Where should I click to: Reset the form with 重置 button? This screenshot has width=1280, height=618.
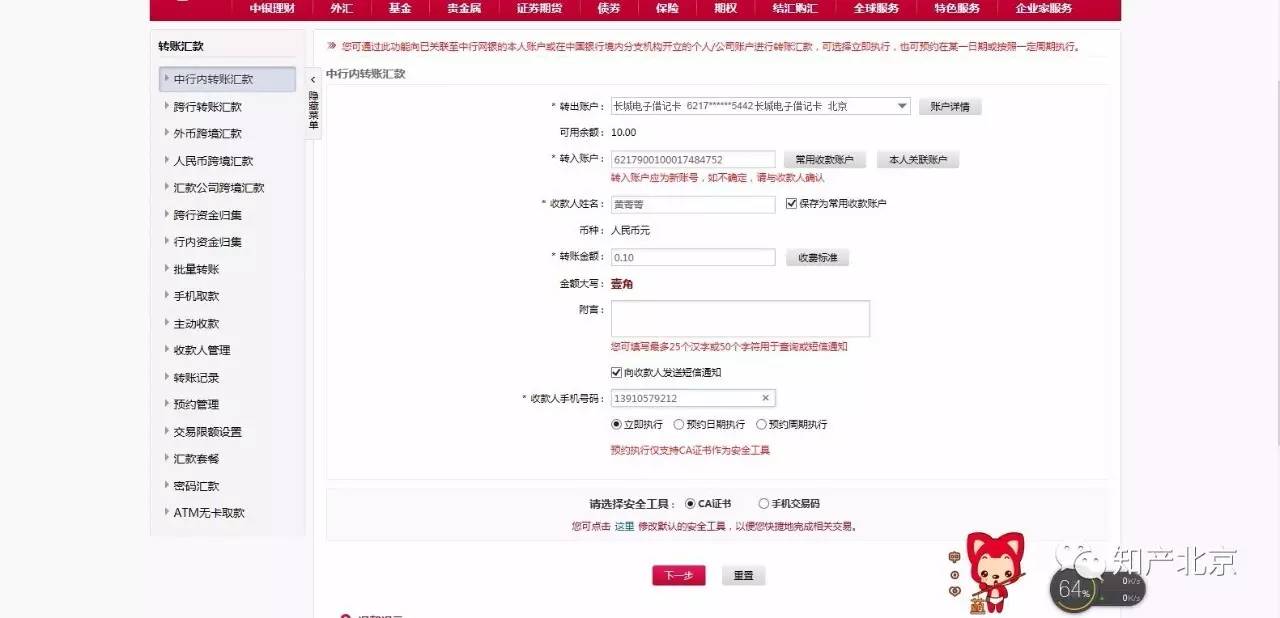pos(743,576)
